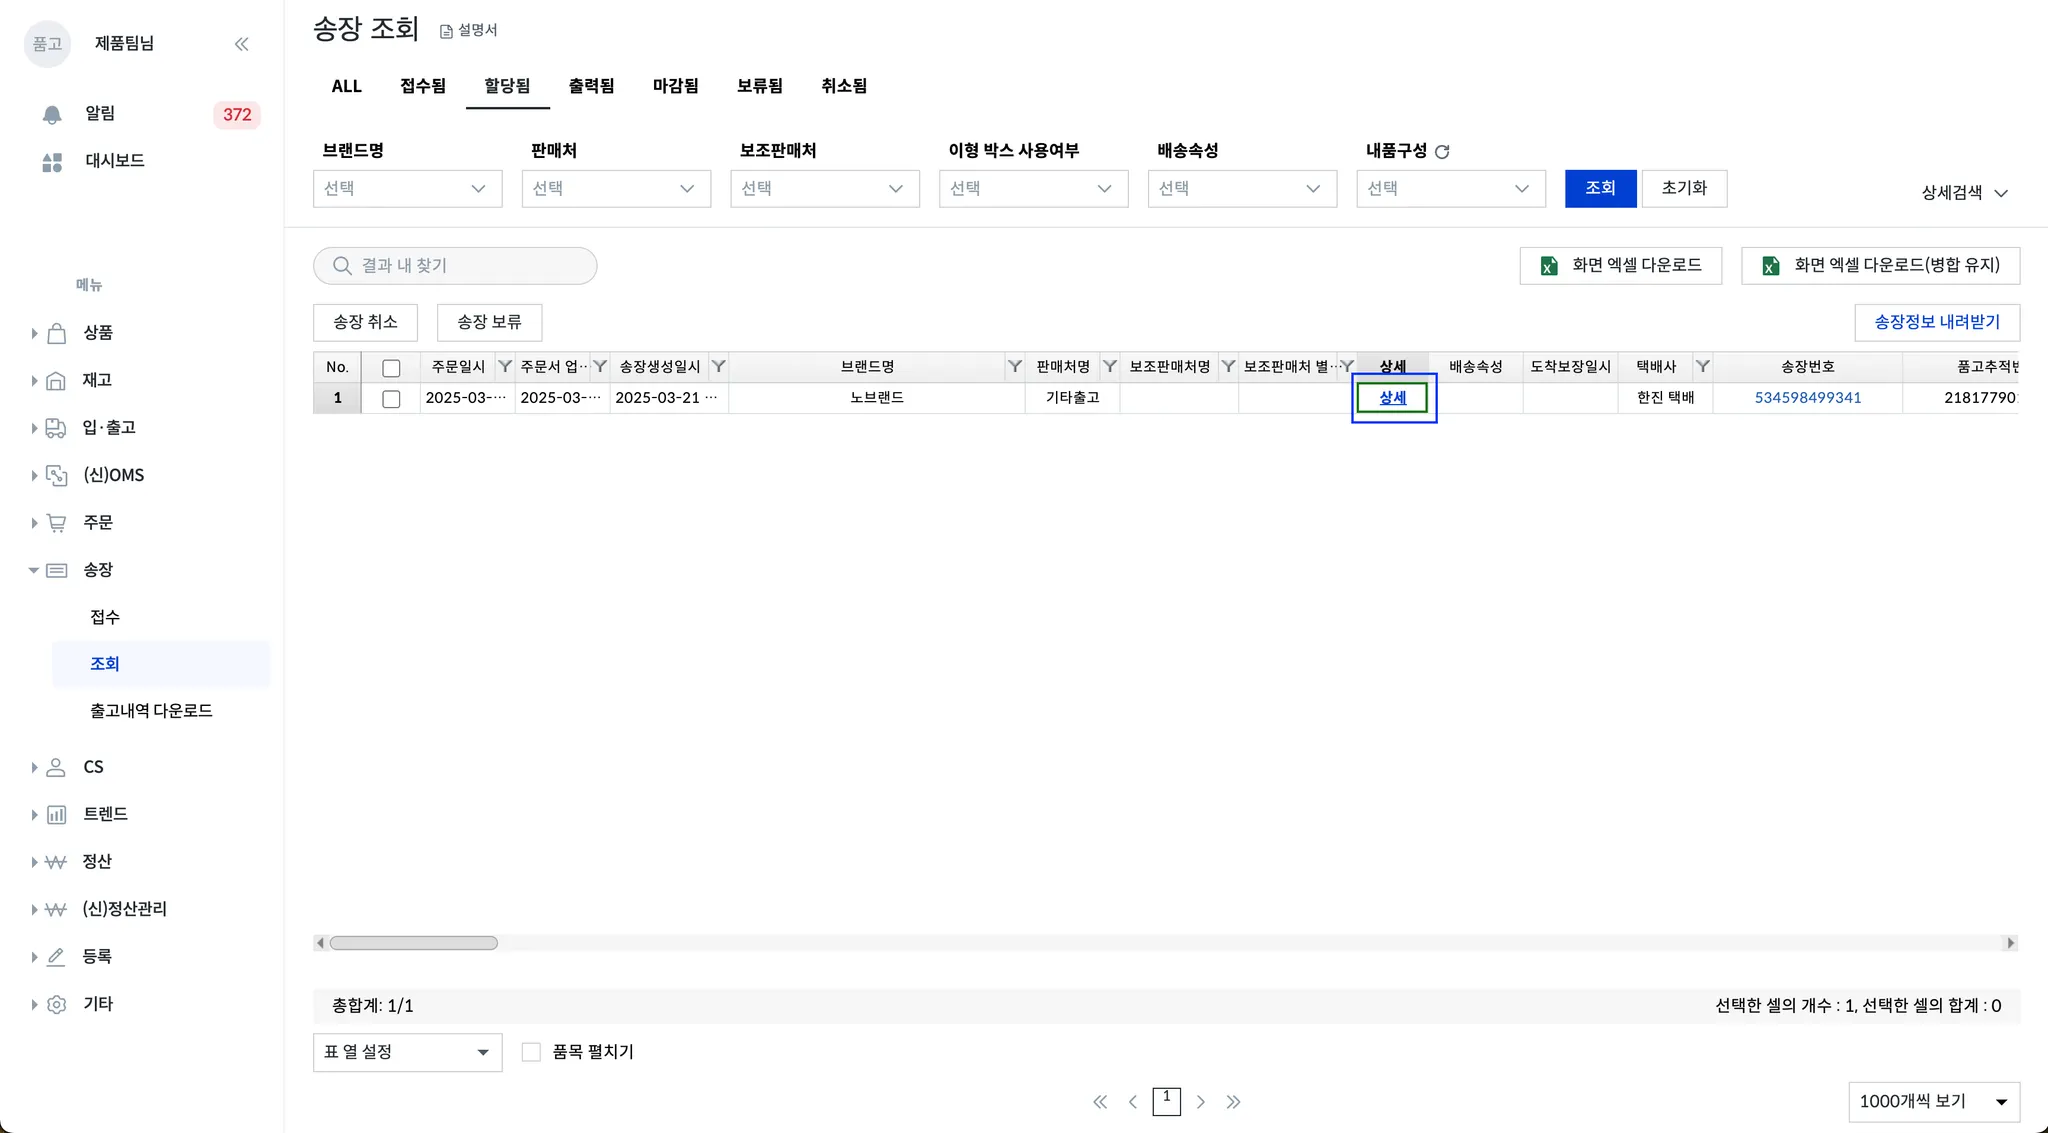The width and height of the screenshot is (2048, 1133).
Task: Collapse sidebar with double-chevron icon
Action: [241, 44]
